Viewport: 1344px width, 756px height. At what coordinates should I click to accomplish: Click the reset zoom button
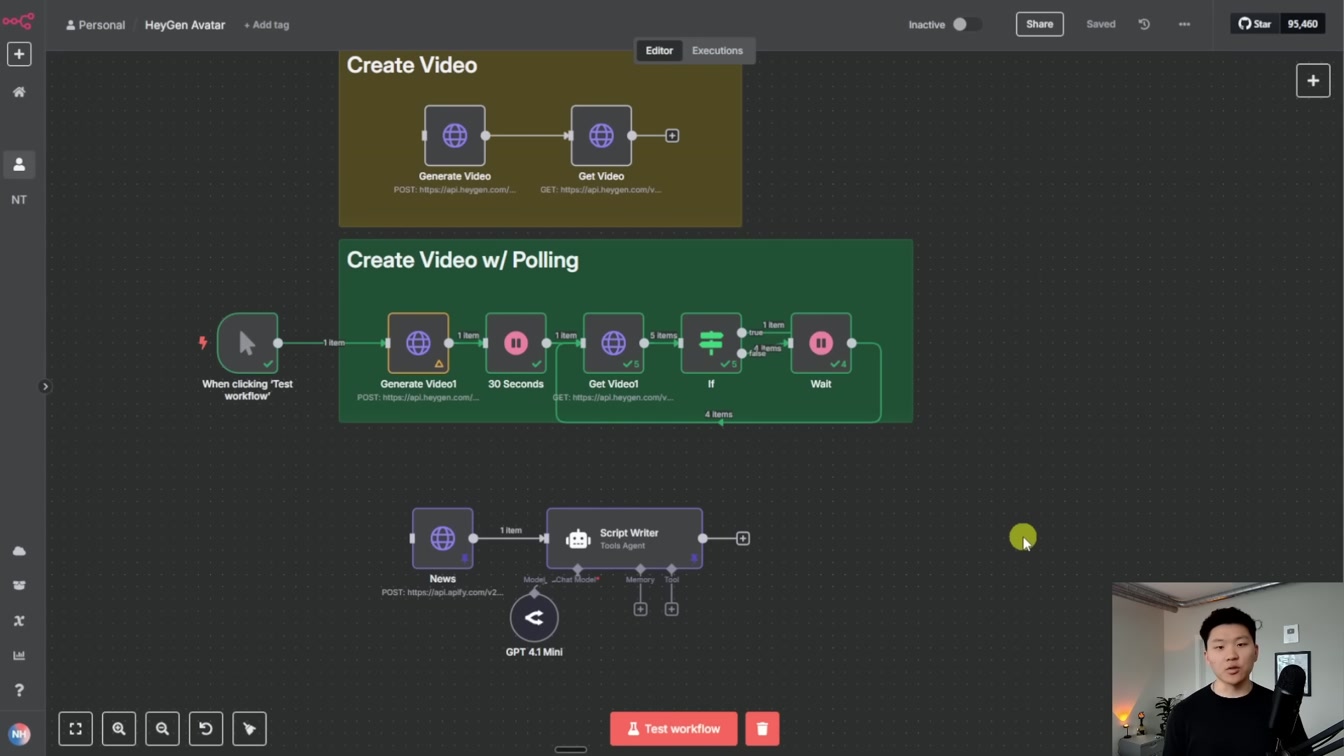coord(206,729)
